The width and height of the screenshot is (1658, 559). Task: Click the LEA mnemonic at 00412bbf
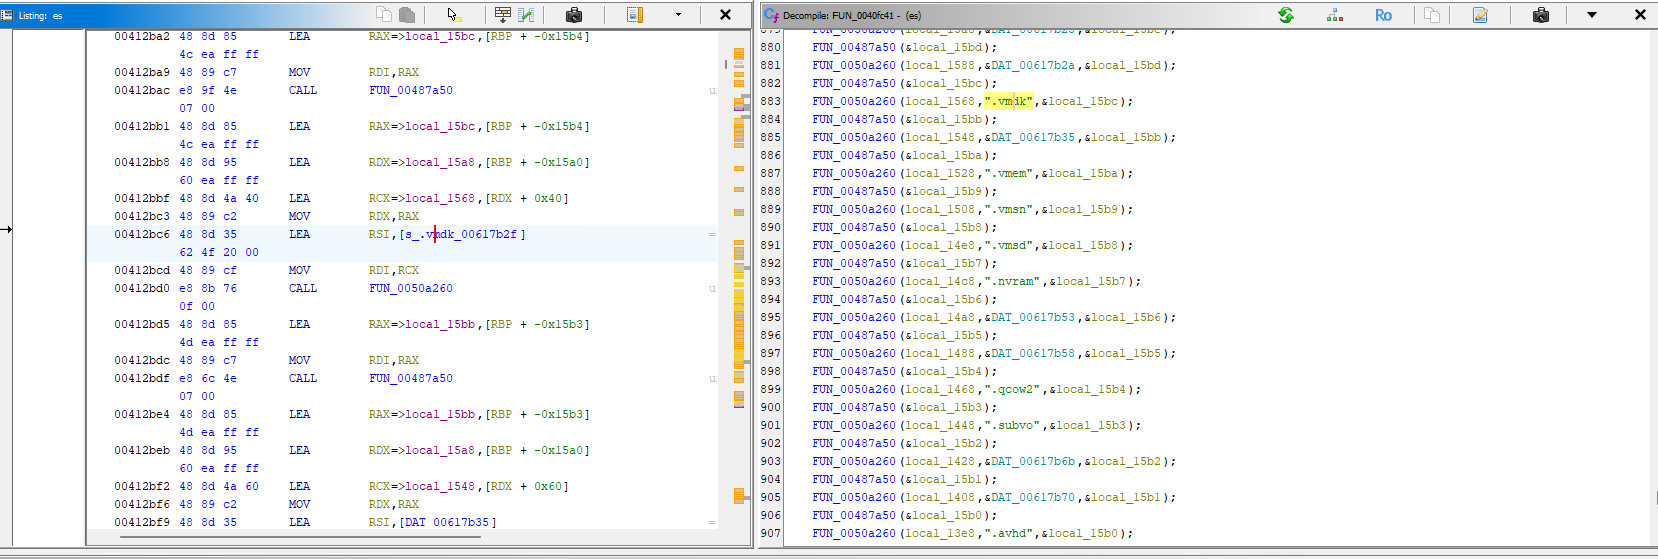pos(300,198)
